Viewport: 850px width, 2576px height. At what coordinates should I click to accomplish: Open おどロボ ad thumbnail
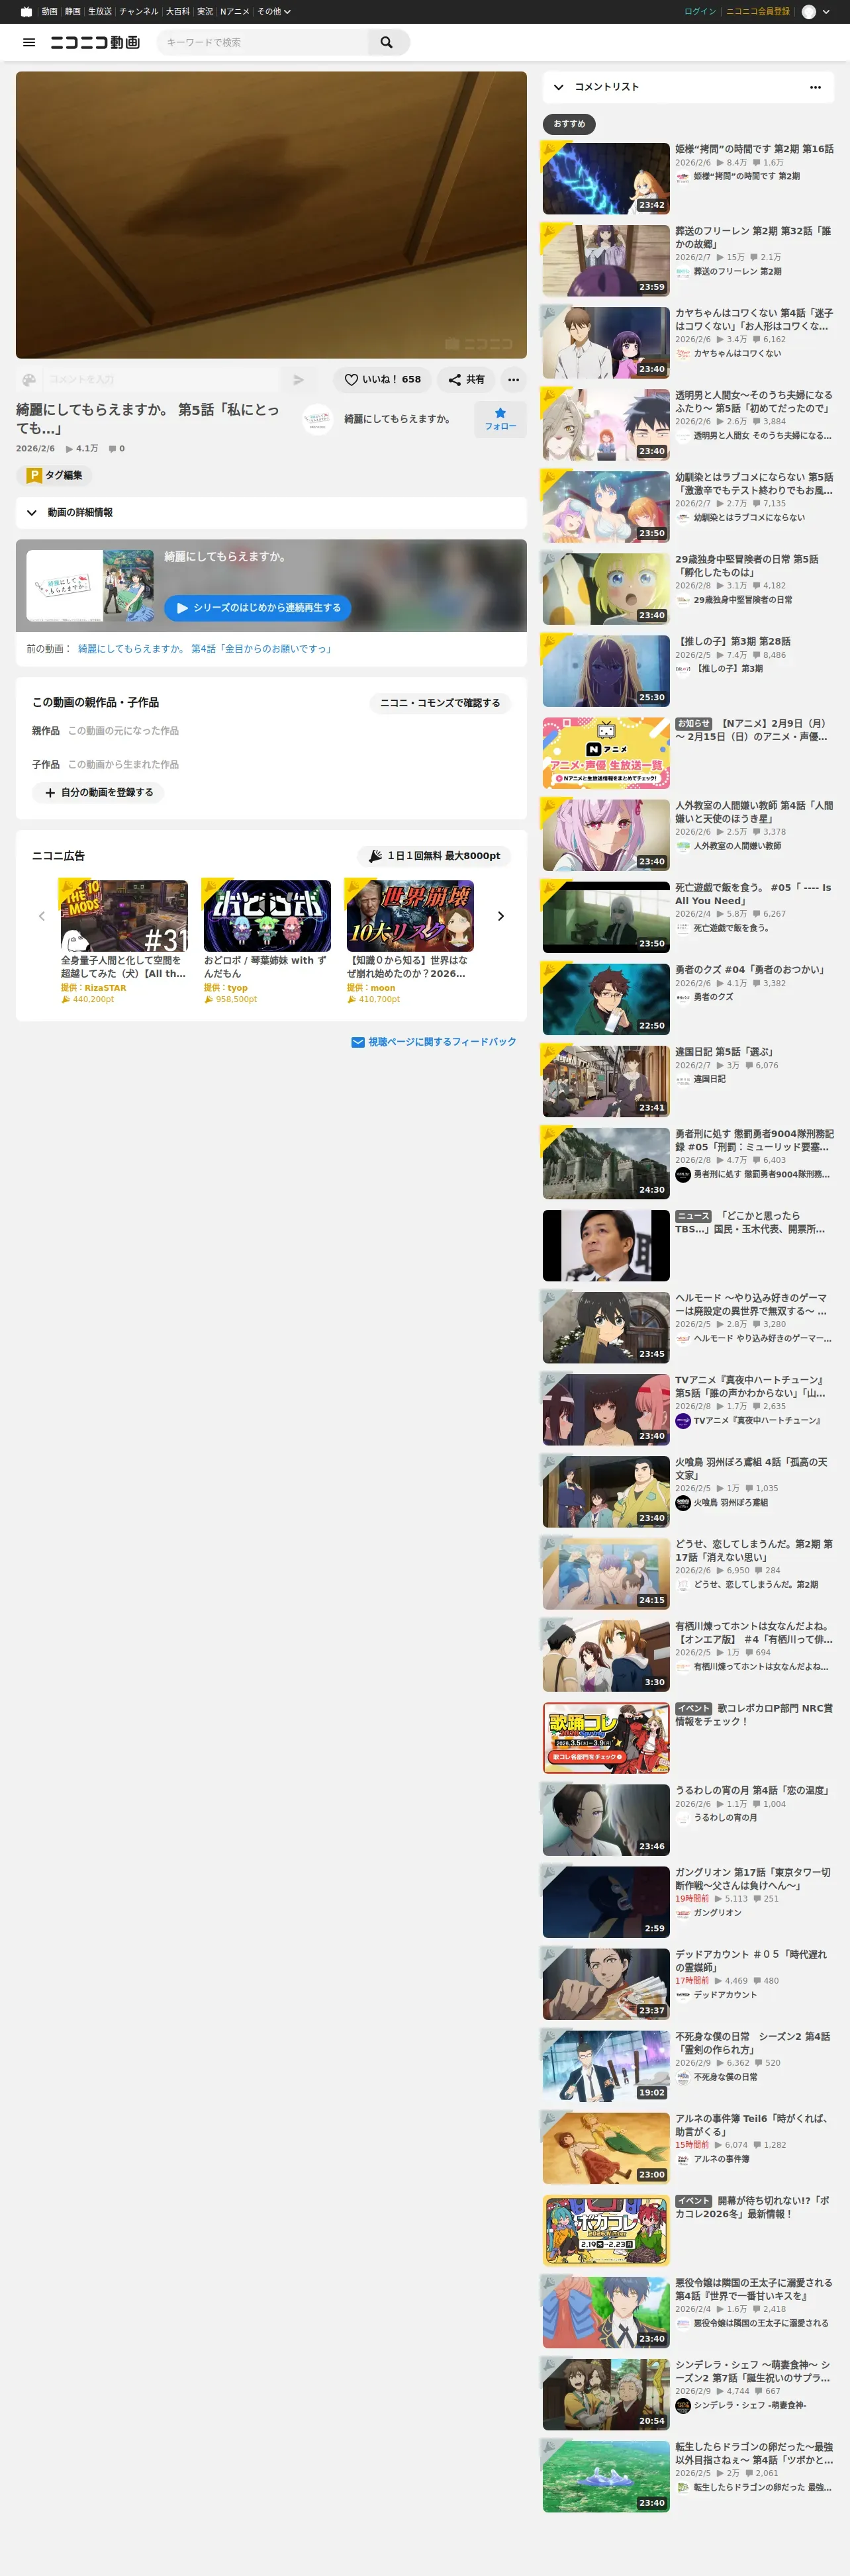267,916
